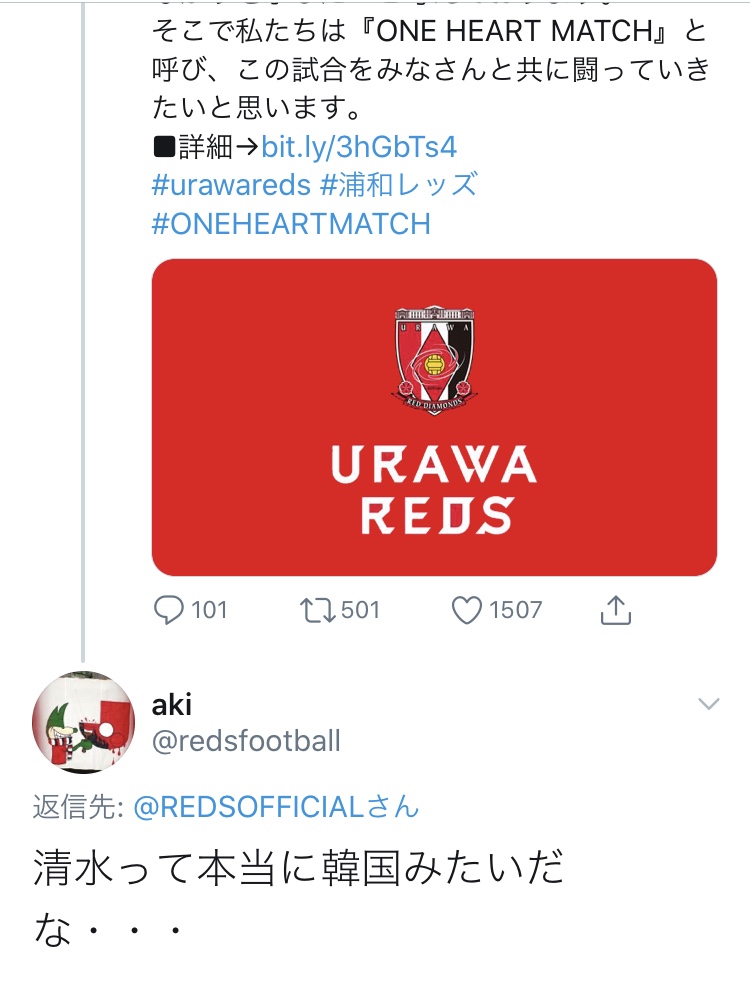Open the bit.ly/3hGbTs4 link
Viewport: 750px width, 989px height.
[x=359, y=147]
